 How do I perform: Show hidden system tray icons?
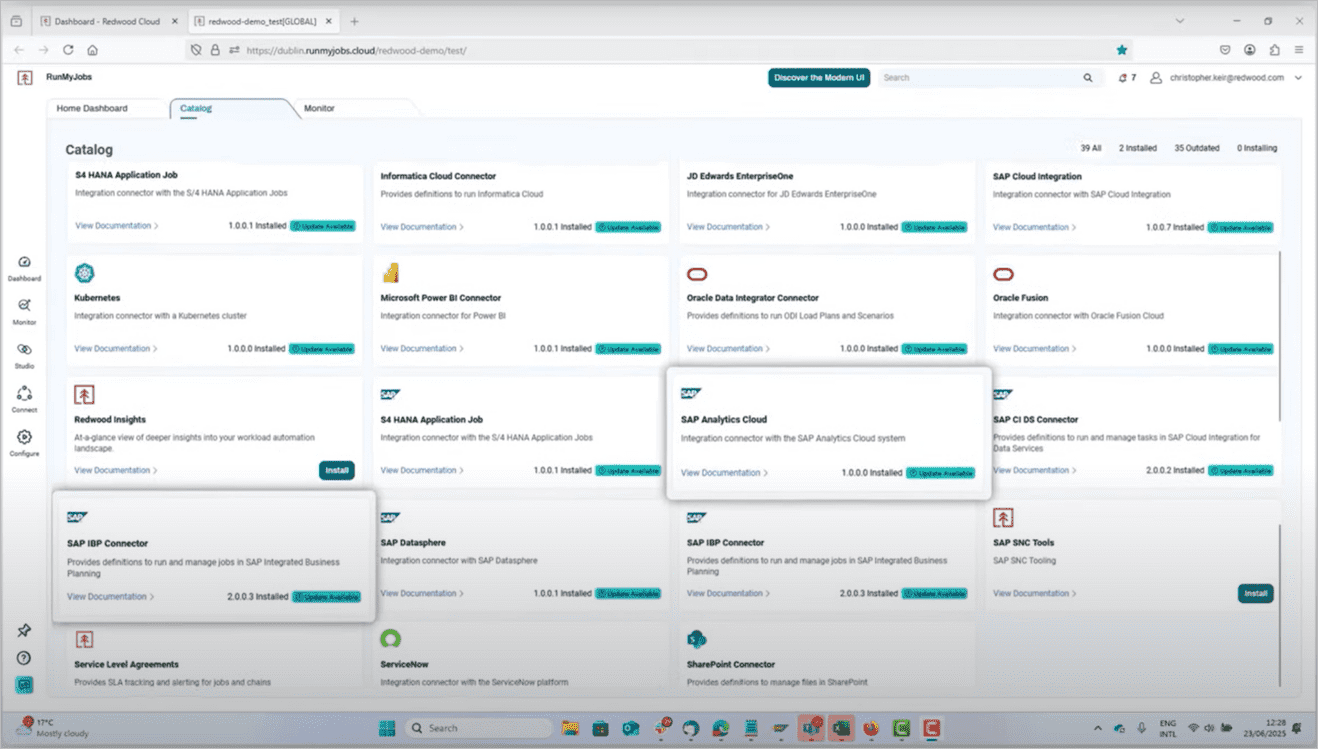click(x=1098, y=728)
